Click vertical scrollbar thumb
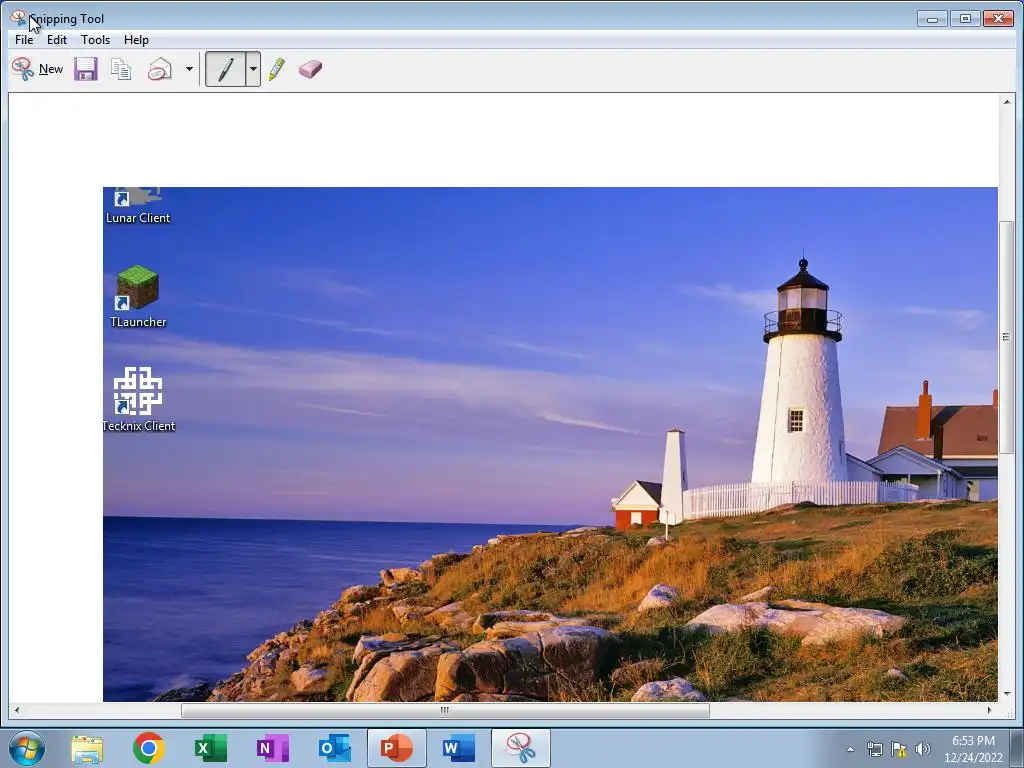The height and width of the screenshot is (768, 1024). click(x=1006, y=338)
